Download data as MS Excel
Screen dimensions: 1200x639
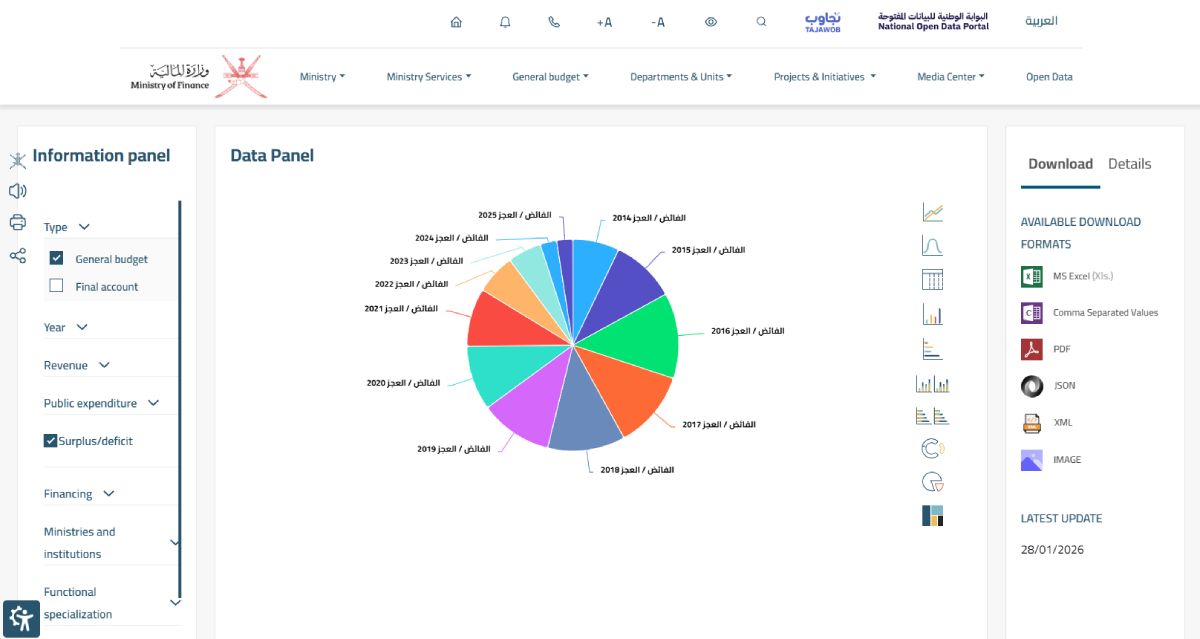point(1067,276)
